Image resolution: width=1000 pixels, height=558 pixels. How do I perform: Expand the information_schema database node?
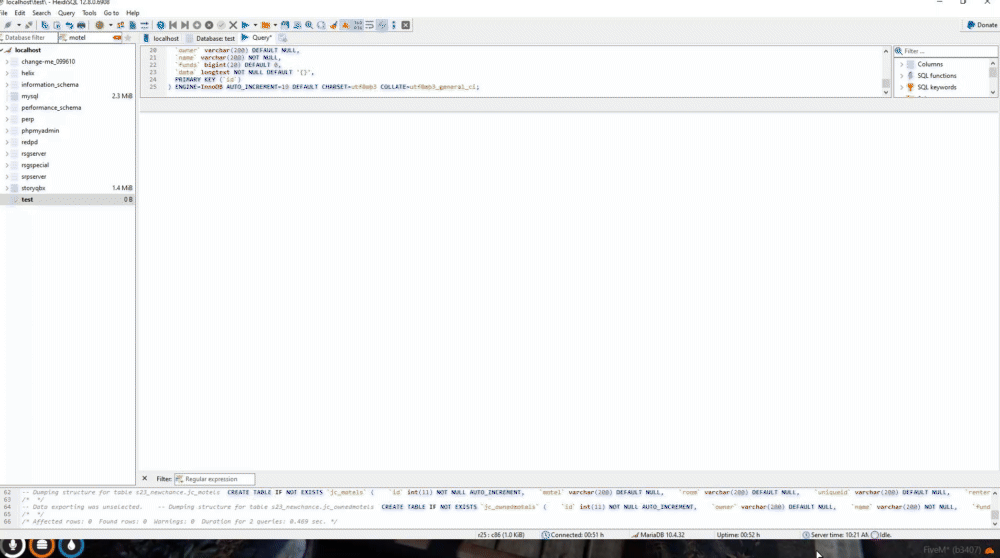[7, 85]
